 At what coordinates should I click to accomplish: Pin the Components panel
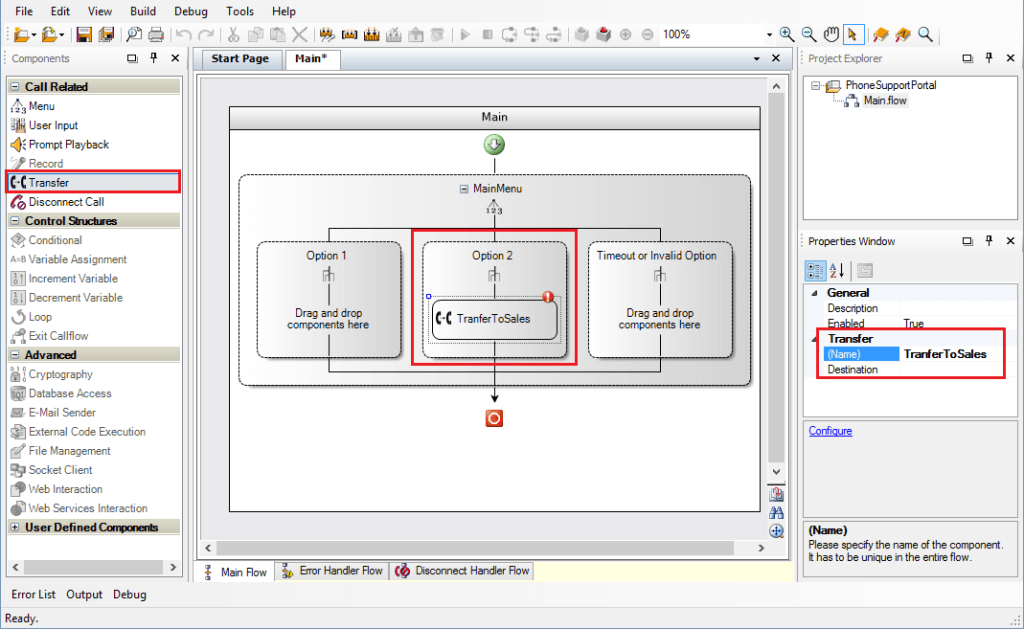click(153, 58)
